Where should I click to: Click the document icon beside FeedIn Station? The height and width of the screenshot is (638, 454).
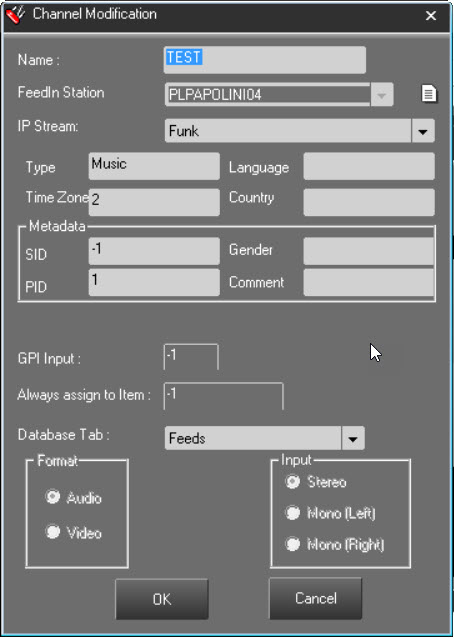click(428, 94)
